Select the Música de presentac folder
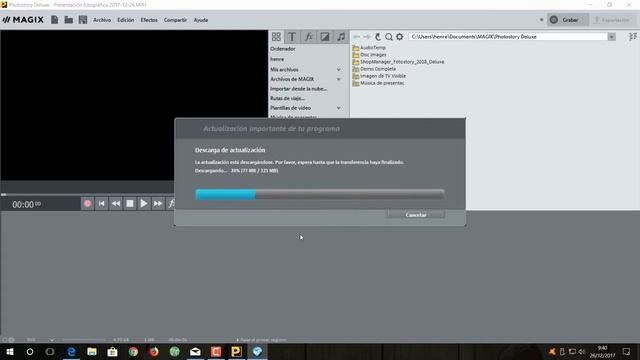 (378, 83)
